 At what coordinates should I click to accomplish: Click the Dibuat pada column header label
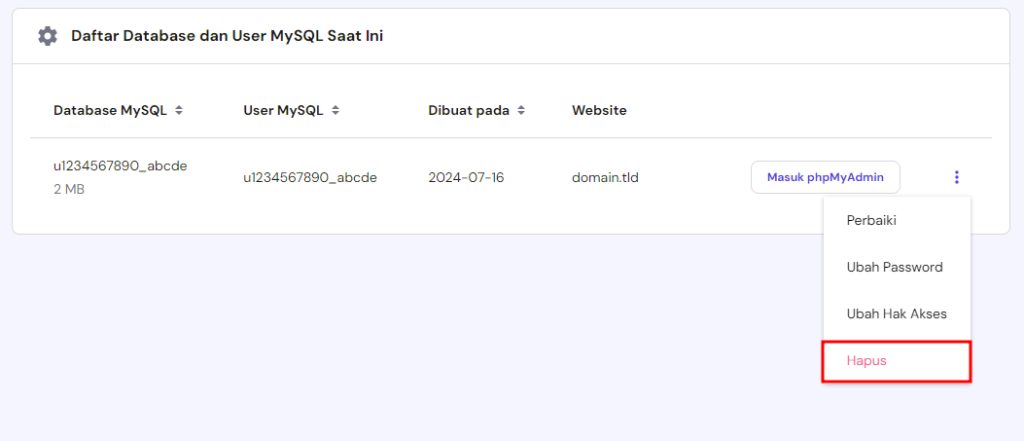tap(470, 110)
